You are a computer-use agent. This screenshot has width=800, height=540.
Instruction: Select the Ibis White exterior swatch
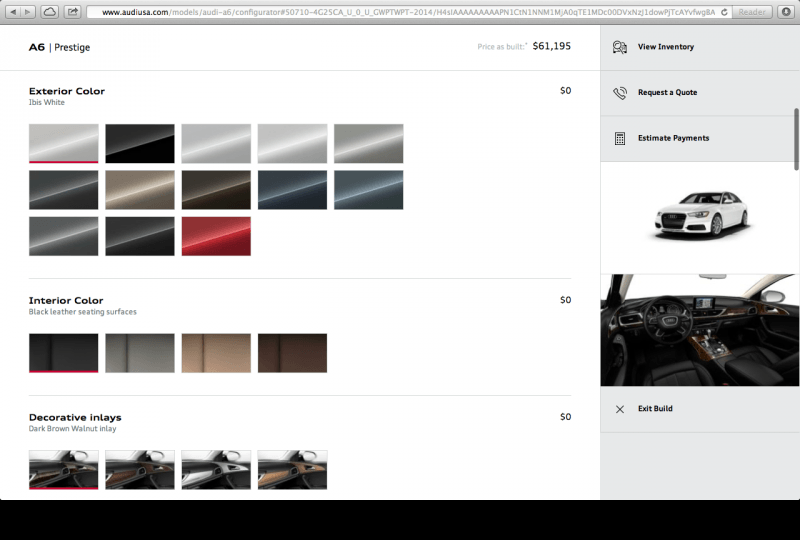click(64, 143)
